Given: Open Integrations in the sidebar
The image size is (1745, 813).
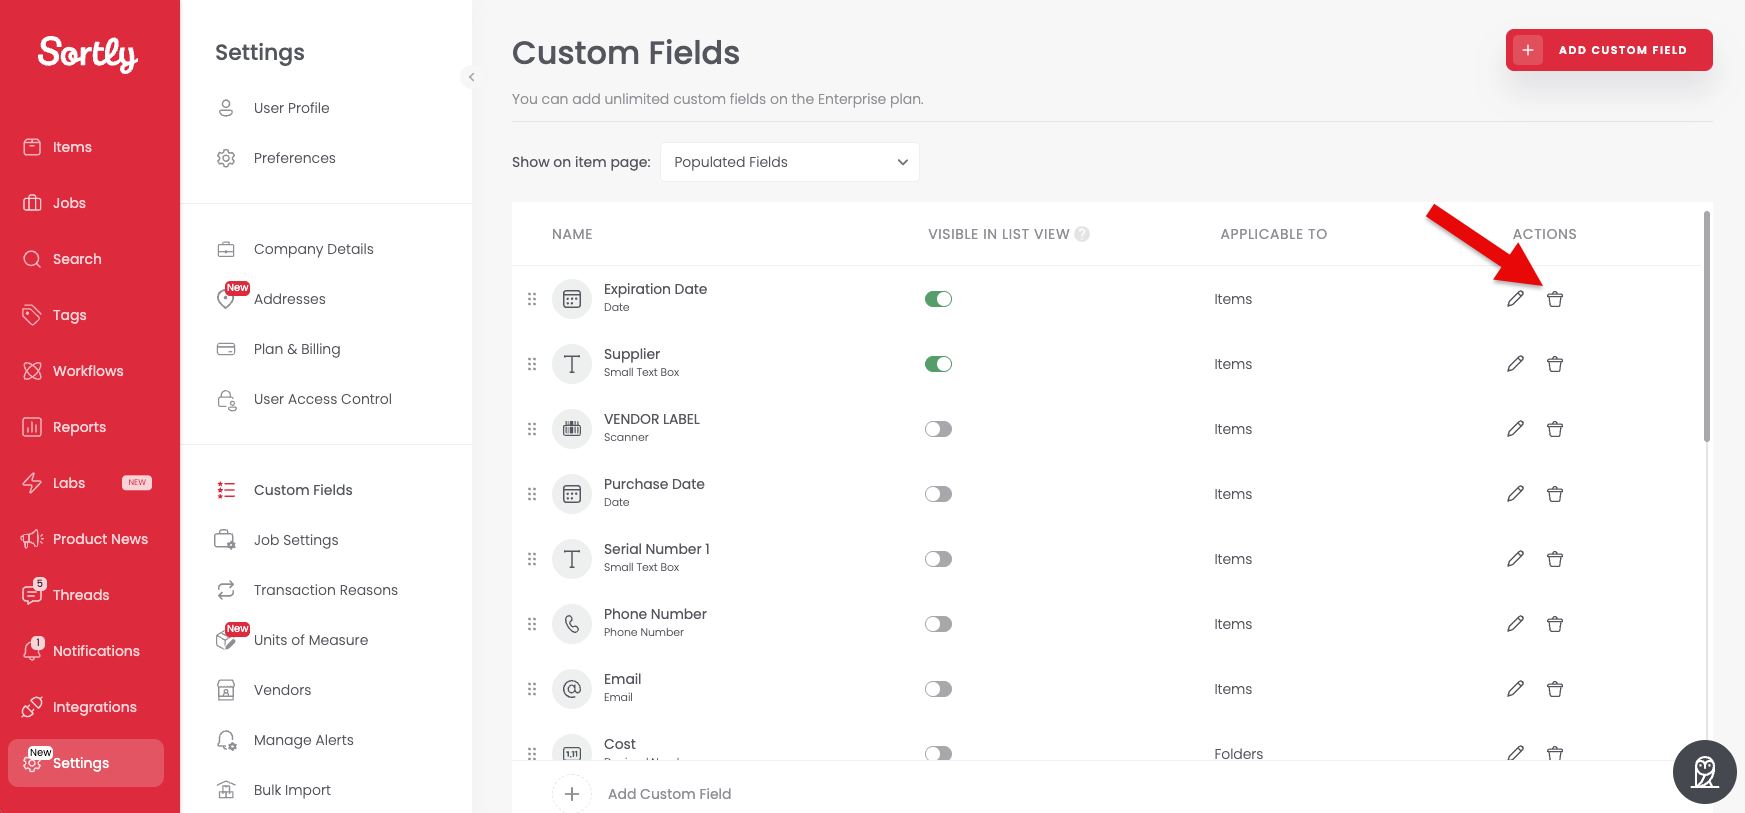Looking at the screenshot, I should tap(80, 707).
